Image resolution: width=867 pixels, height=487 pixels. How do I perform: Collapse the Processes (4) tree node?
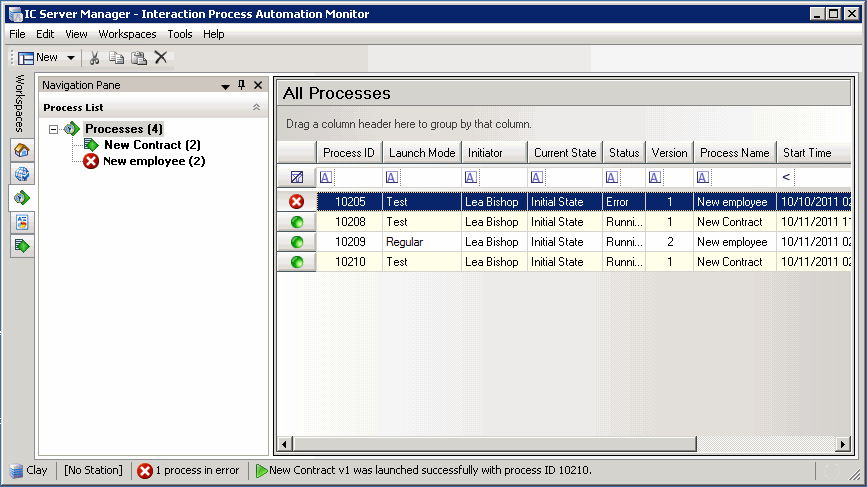coord(55,129)
